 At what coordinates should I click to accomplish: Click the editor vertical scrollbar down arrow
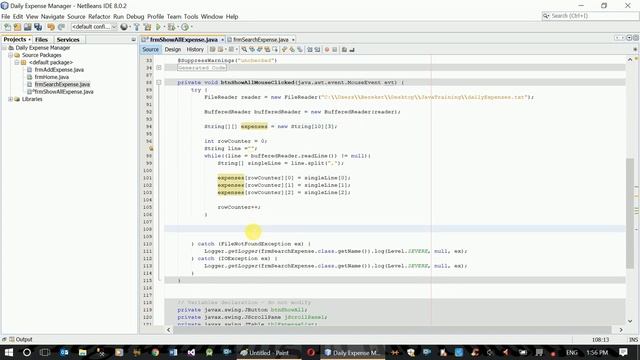630,321
